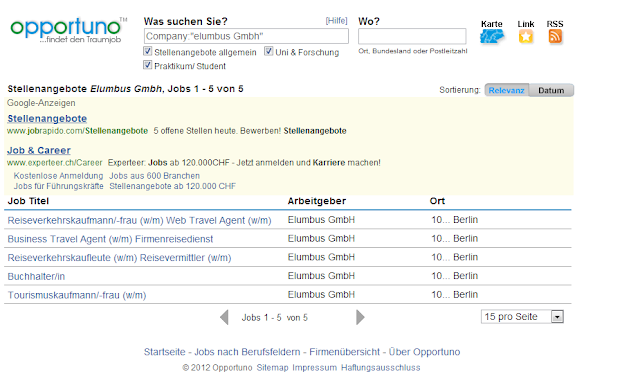This screenshot has width=640, height=383.
Task: Uncheck the Uni & Forschung checkbox
Action: click(268, 51)
